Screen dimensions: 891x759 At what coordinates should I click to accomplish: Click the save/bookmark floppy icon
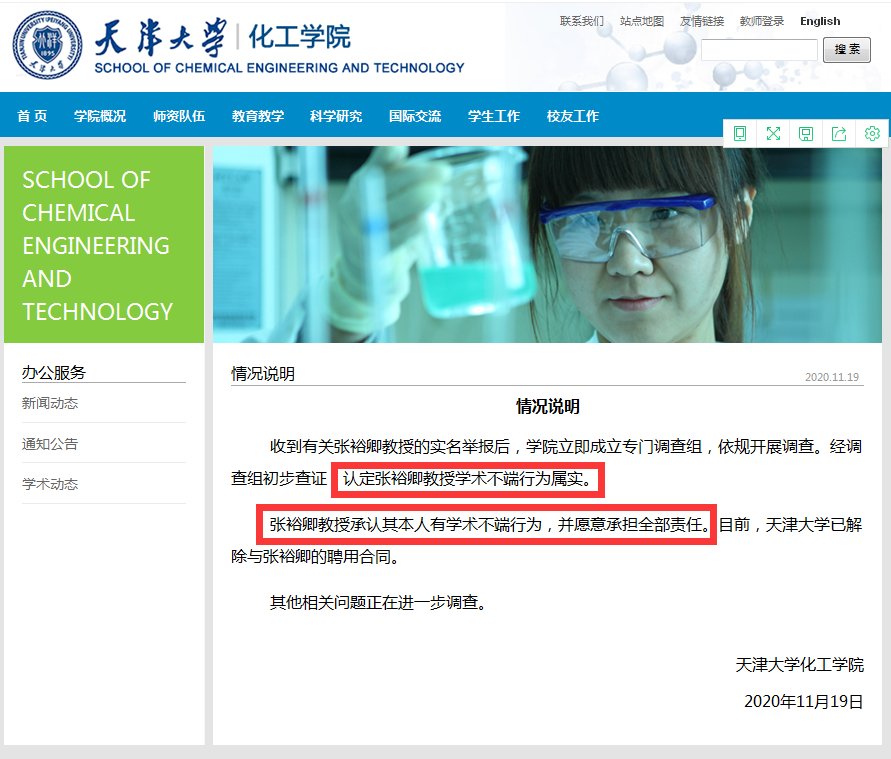(x=806, y=133)
